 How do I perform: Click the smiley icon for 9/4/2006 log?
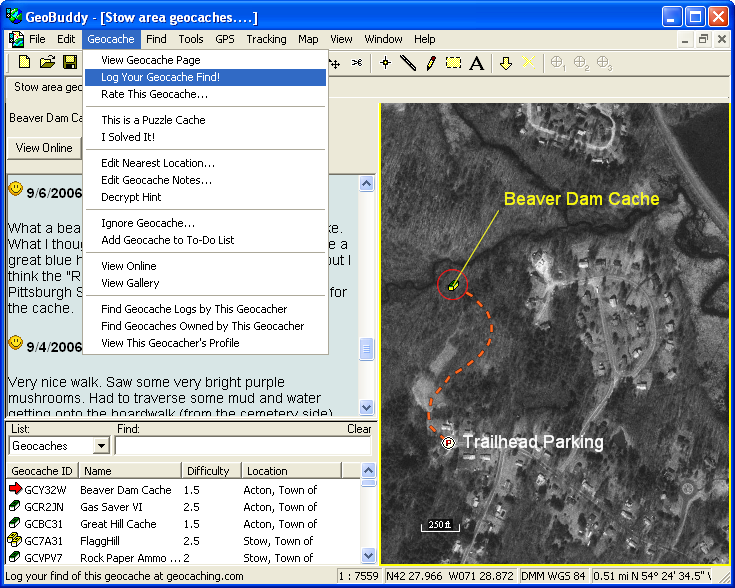[x=15, y=342]
